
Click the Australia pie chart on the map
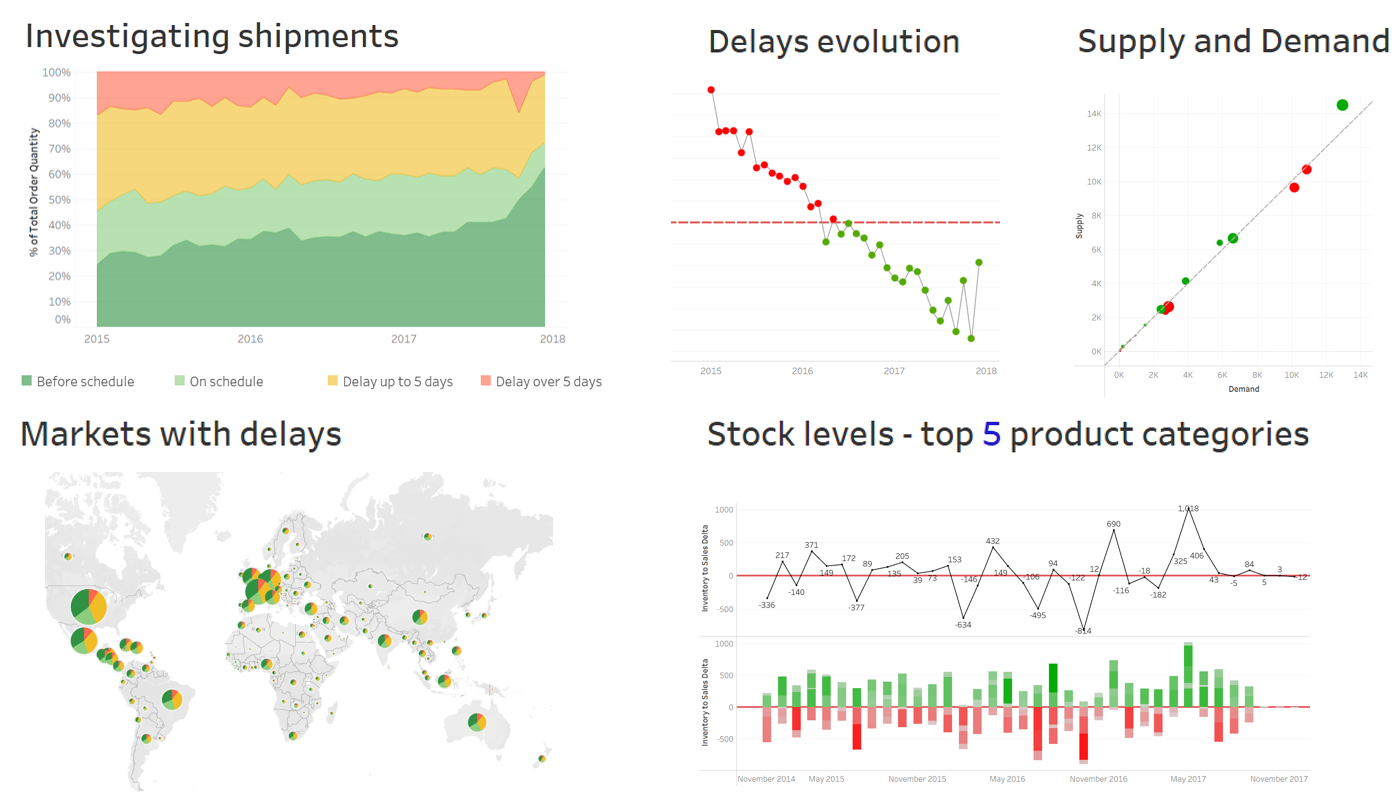[x=477, y=721]
